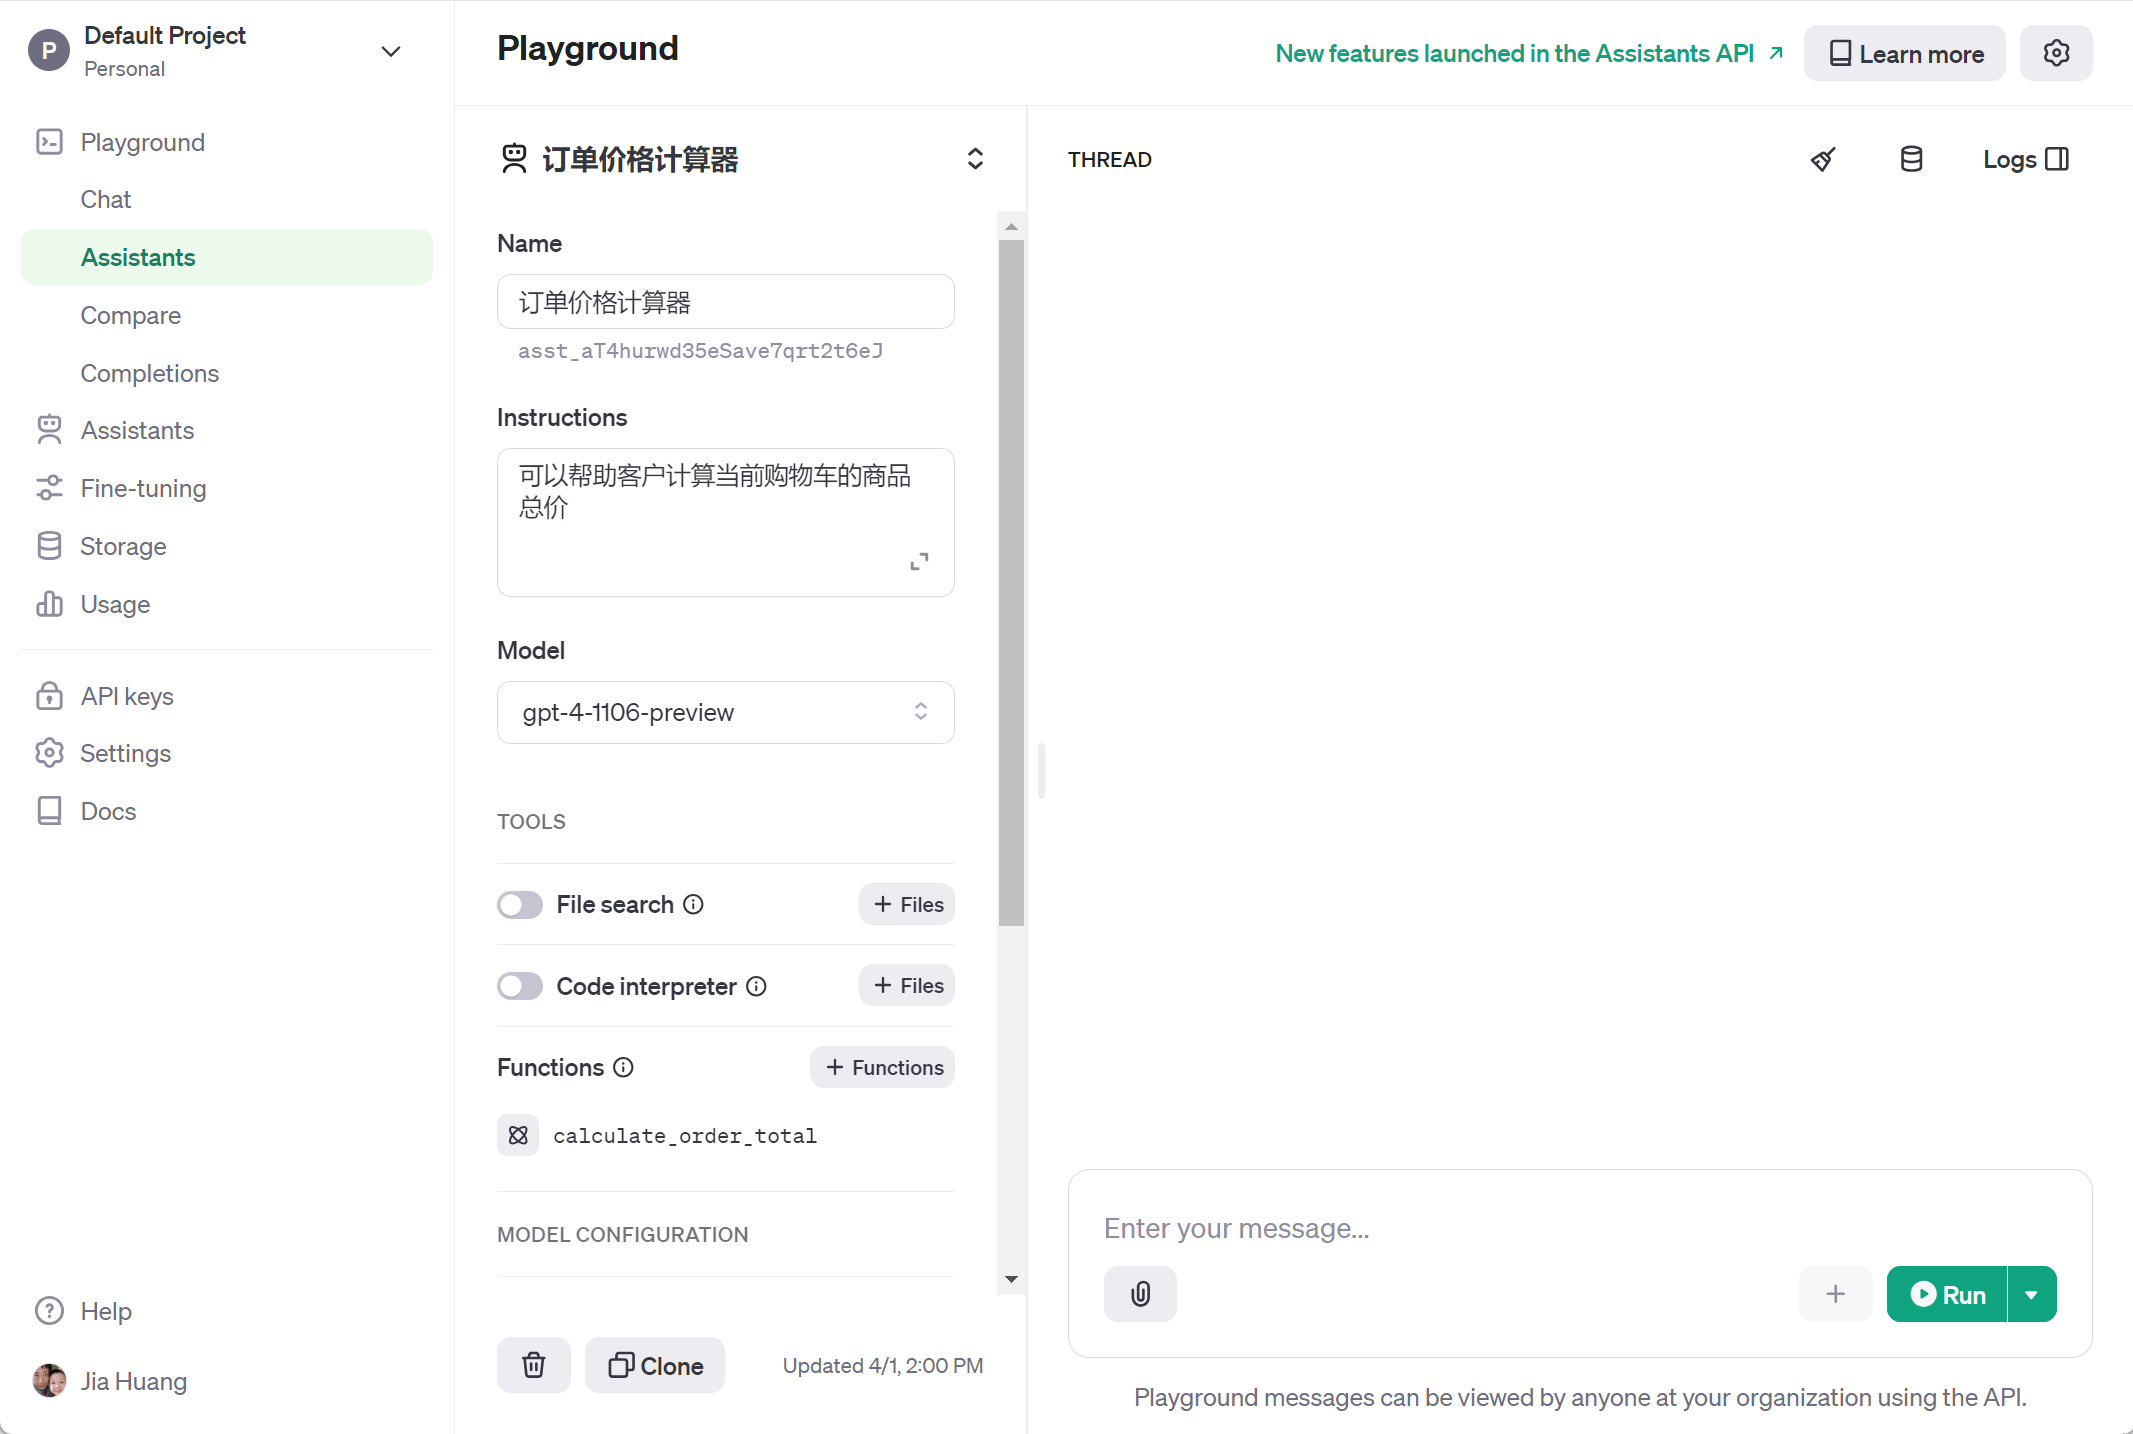This screenshot has width=2133, height=1434.
Task: Add message with the plus icon
Action: pyautogui.click(x=1835, y=1294)
